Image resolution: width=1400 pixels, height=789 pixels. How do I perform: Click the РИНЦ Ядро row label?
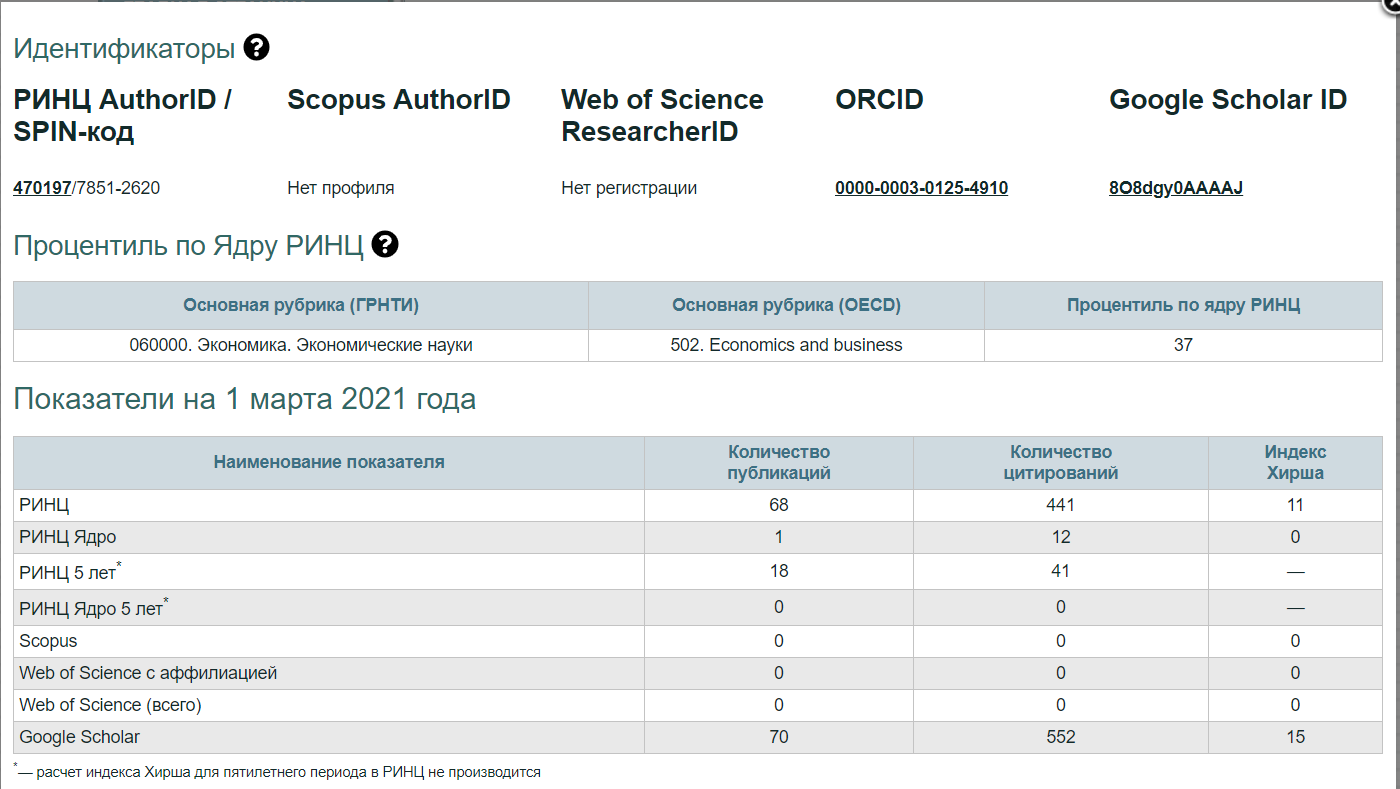point(67,538)
